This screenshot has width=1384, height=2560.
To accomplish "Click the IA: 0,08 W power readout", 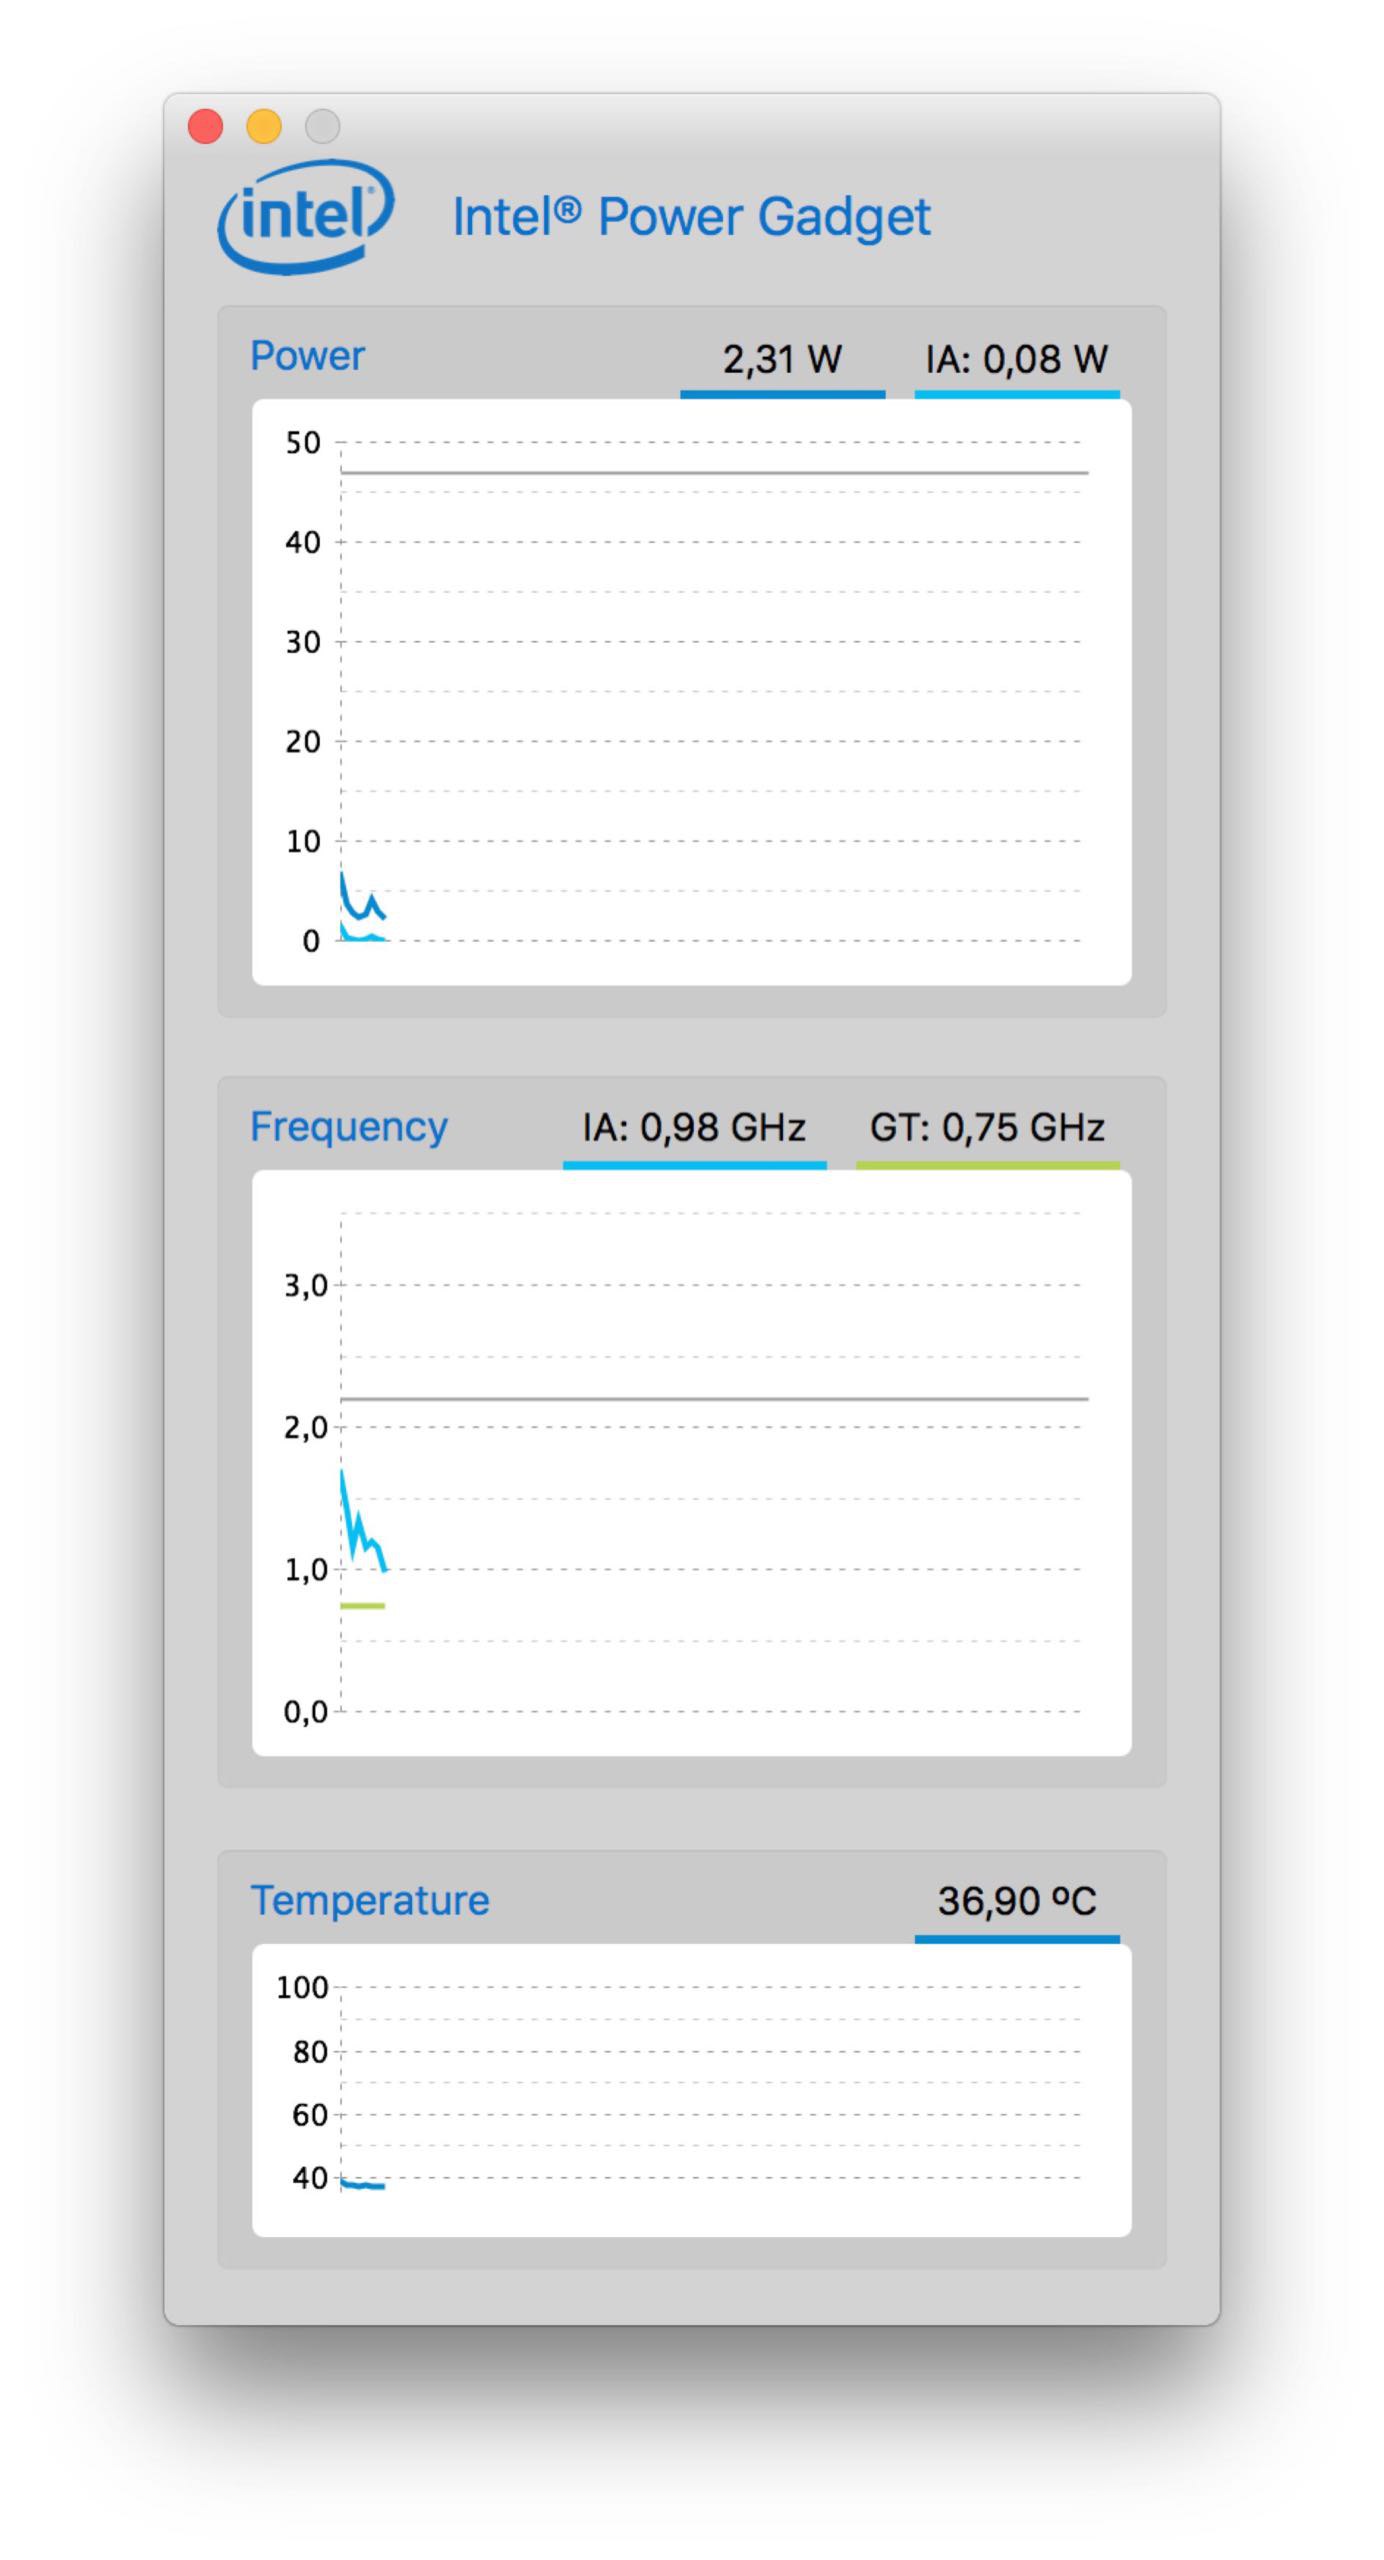I will (x=1016, y=359).
